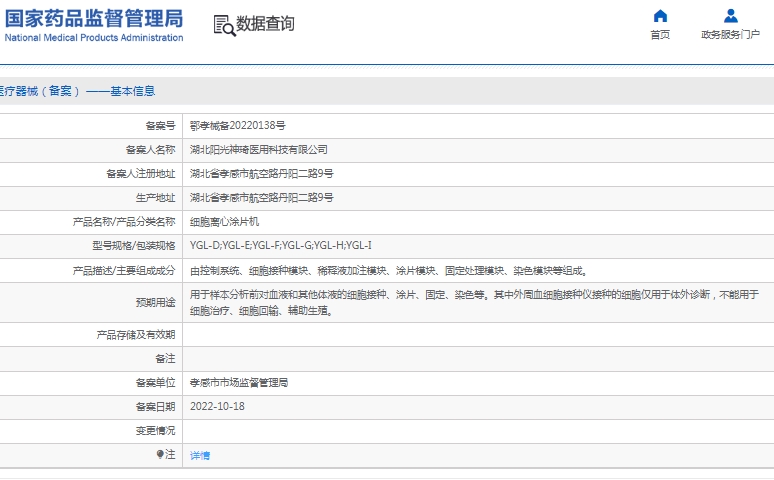Screen dimensions: 774x480
Task: Open the 详情 link
Action: point(200,455)
